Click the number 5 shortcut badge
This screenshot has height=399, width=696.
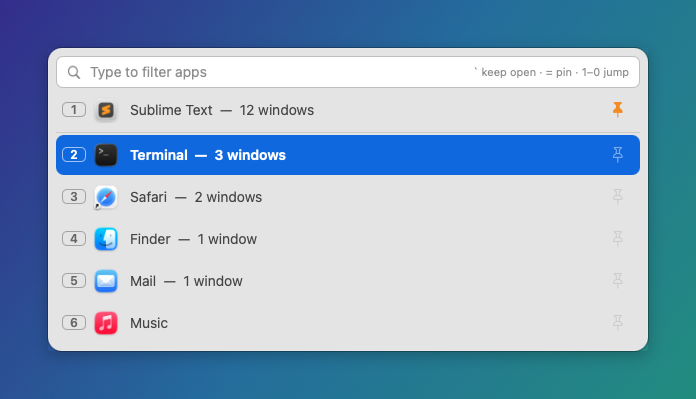(74, 281)
